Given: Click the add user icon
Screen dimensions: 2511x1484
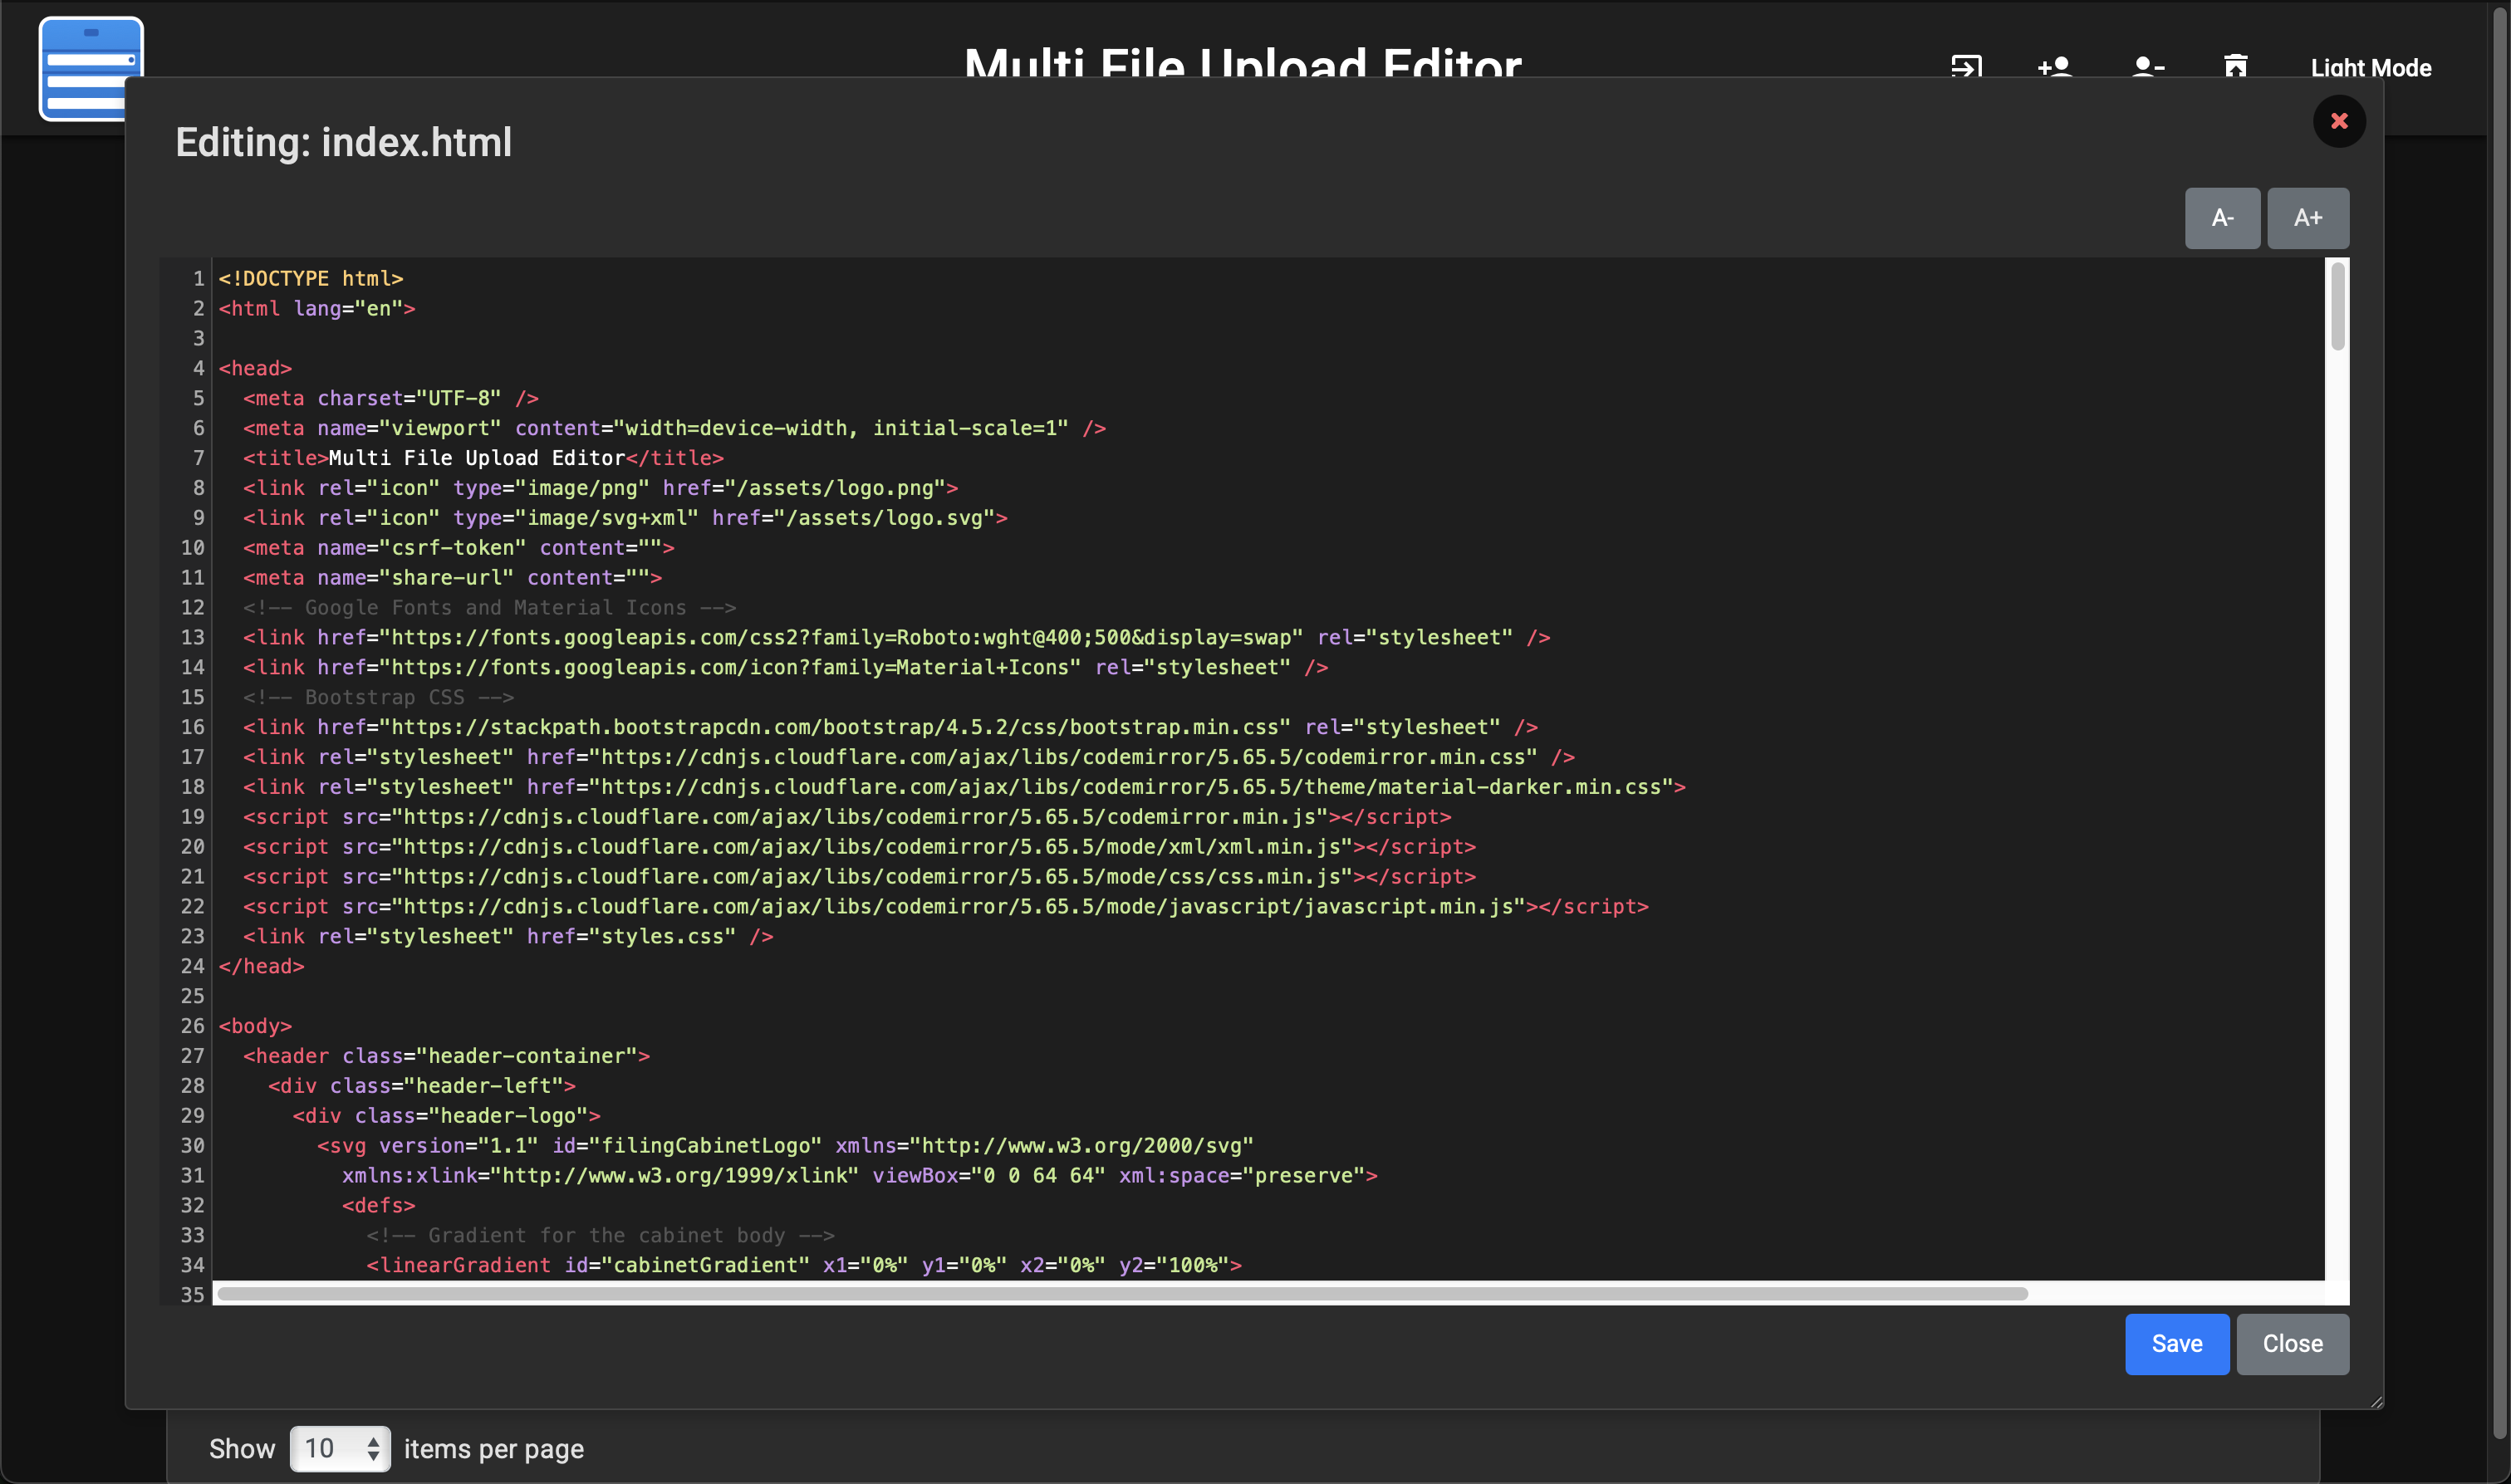Looking at the screenshot, I should click(2055, 66).
